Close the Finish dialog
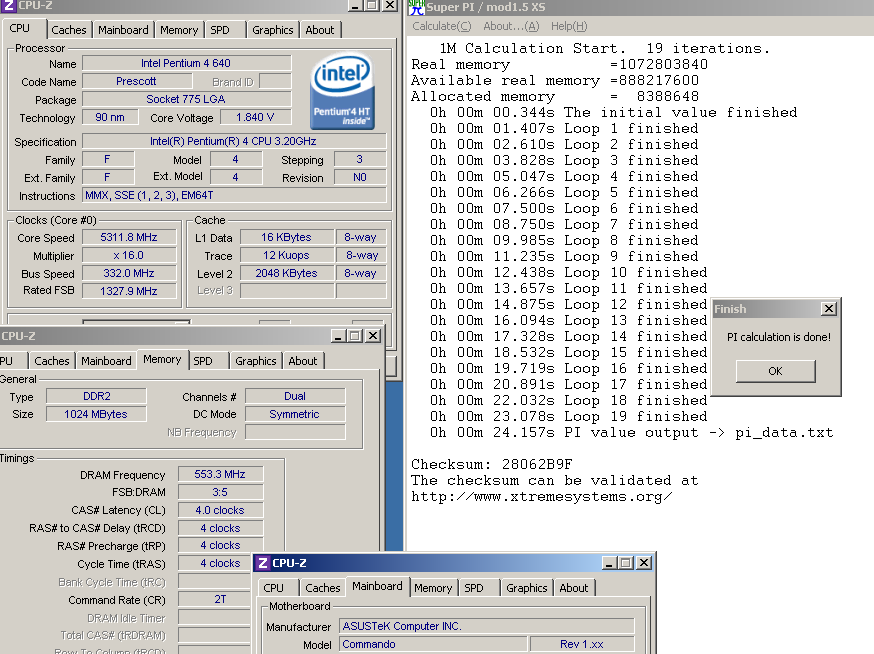 pyautogui.click(x=829, y=309)
